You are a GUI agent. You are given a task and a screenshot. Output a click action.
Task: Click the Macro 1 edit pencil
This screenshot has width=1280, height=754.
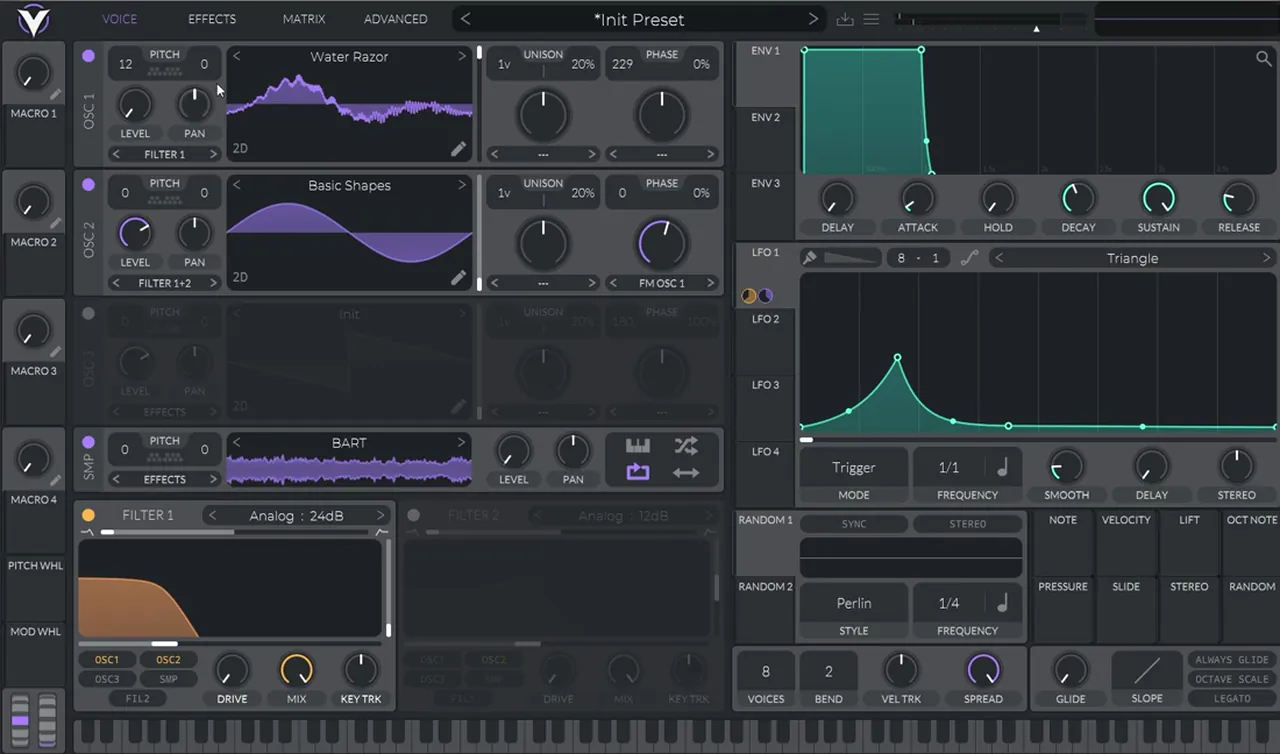click(x=56, y=94)
